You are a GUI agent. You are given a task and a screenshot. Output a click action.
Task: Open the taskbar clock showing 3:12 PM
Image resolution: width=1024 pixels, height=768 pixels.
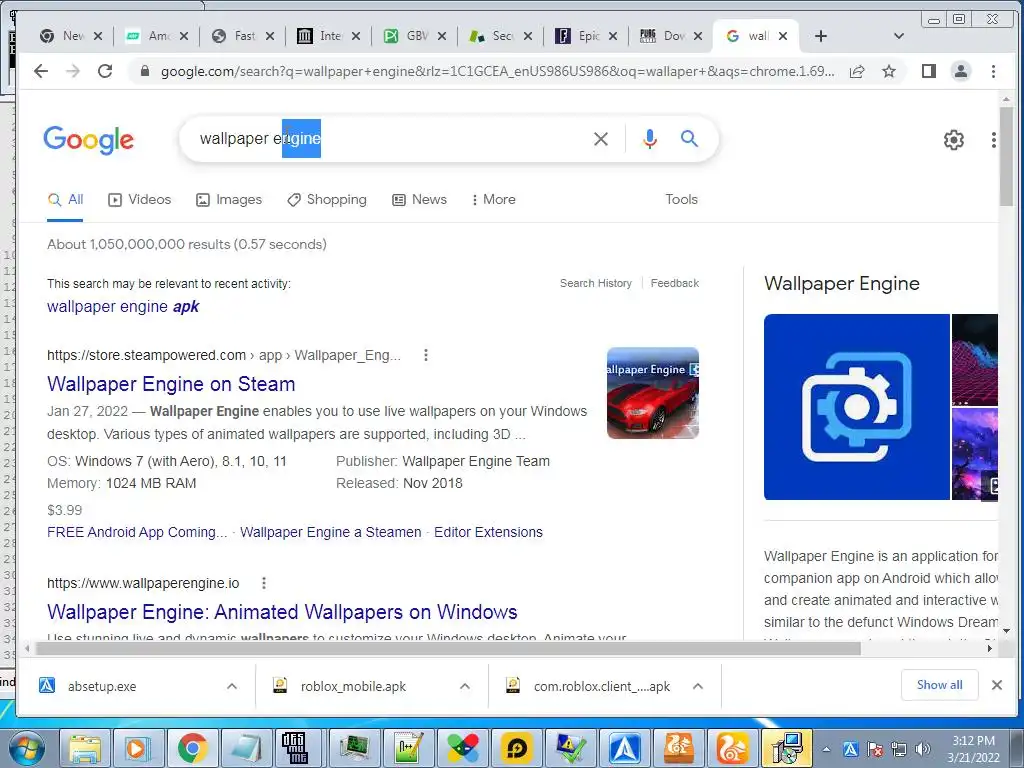point(973,749)
